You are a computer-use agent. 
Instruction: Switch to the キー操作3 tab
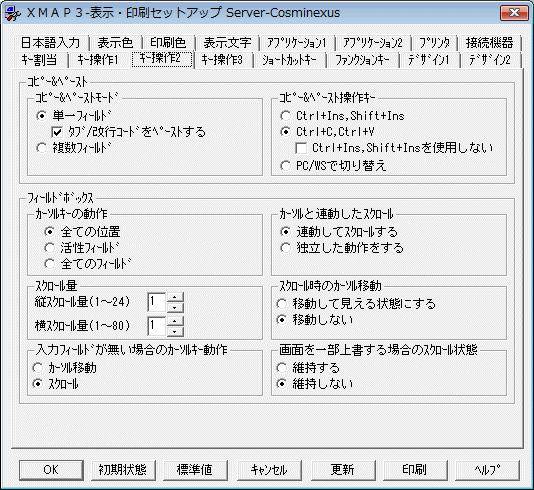click(223, 60)
